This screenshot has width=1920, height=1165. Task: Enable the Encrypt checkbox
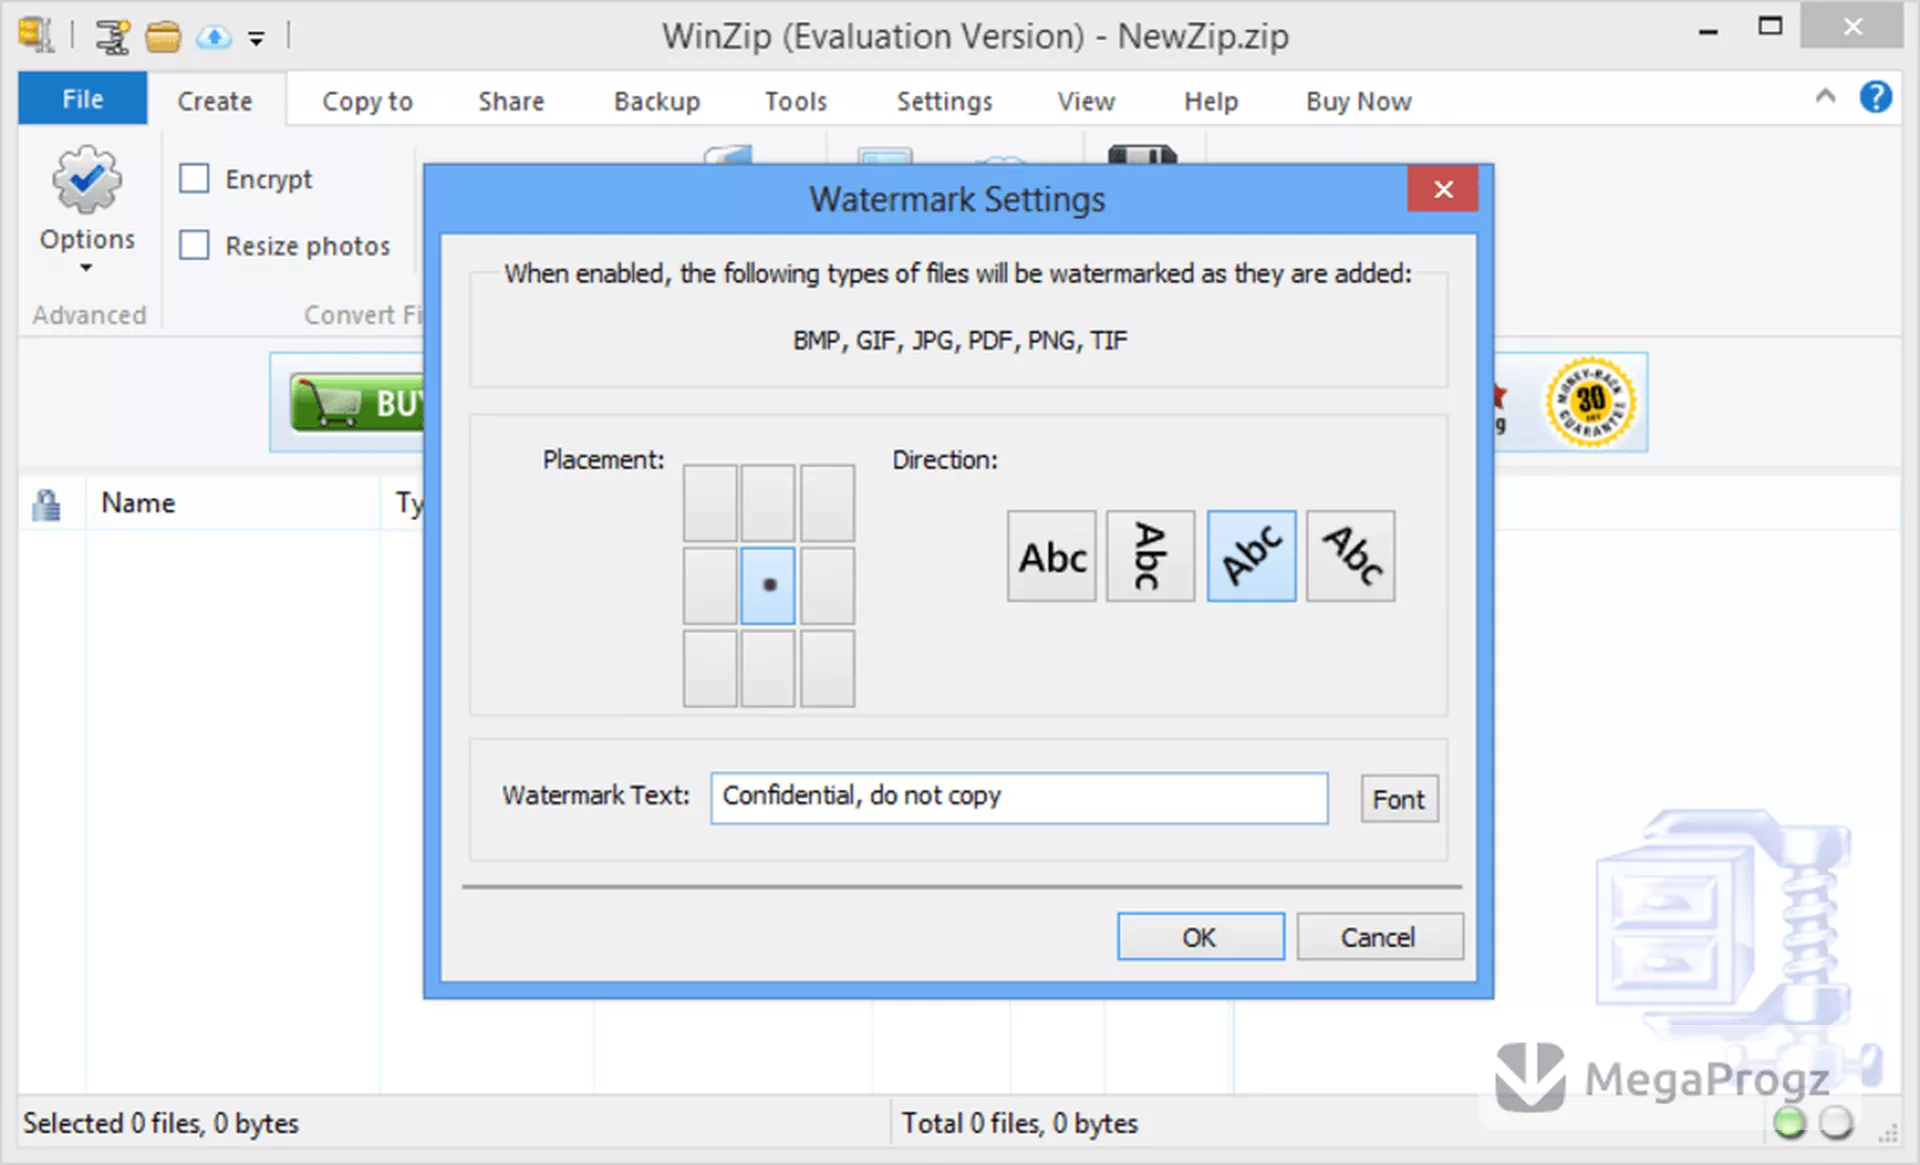pyautogui.click(x=194, y=179)
